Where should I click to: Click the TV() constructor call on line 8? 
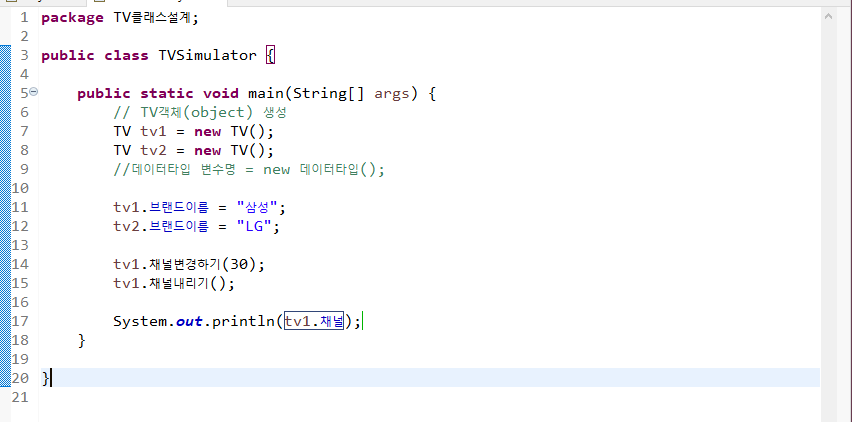click(x=248, y=150)
